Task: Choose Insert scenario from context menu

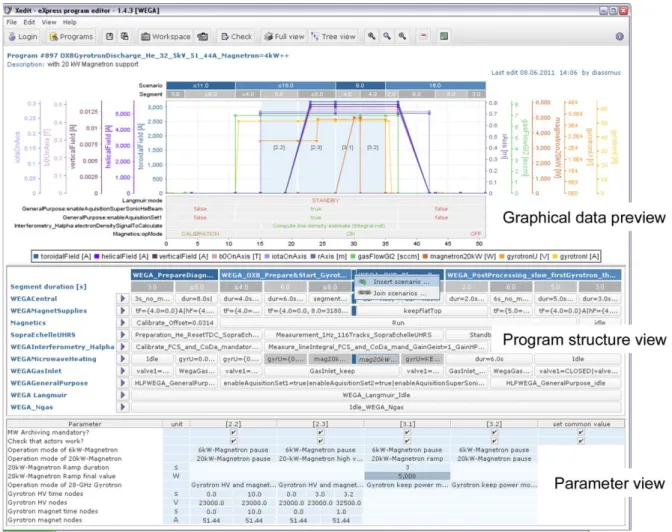Action: point(396,282)
